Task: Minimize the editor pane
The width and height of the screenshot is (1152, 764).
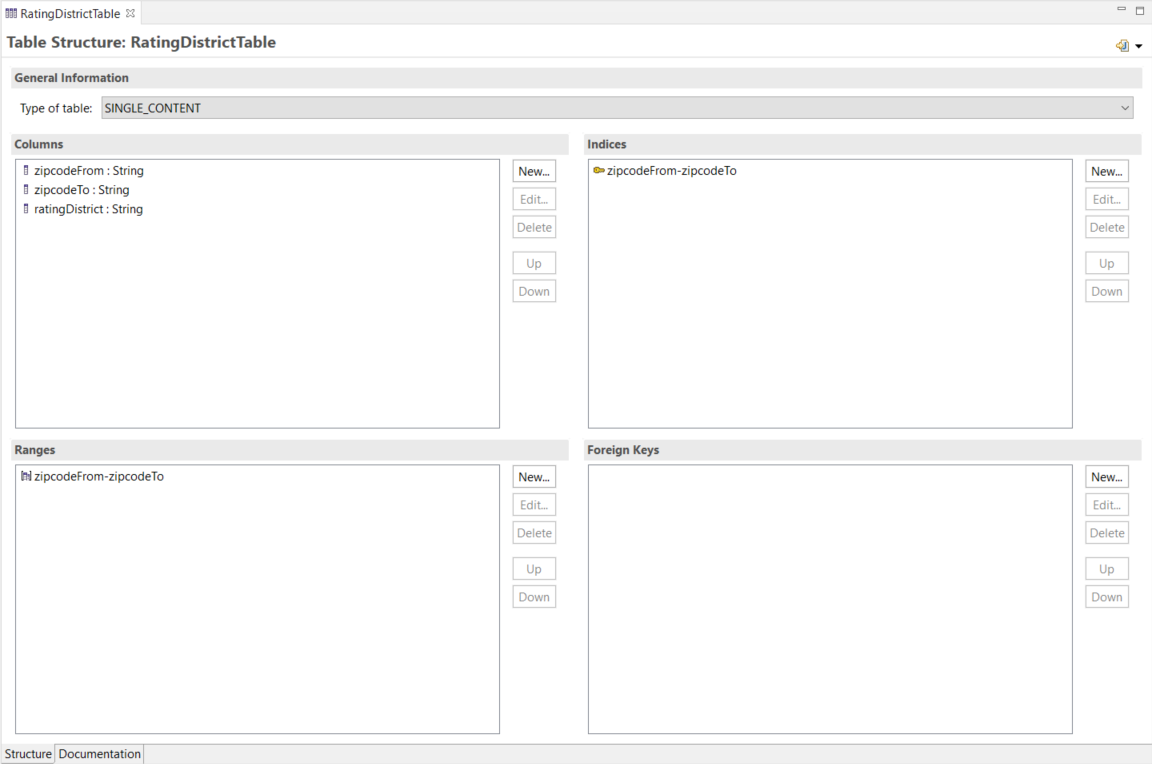Action: pos(1121,10)
